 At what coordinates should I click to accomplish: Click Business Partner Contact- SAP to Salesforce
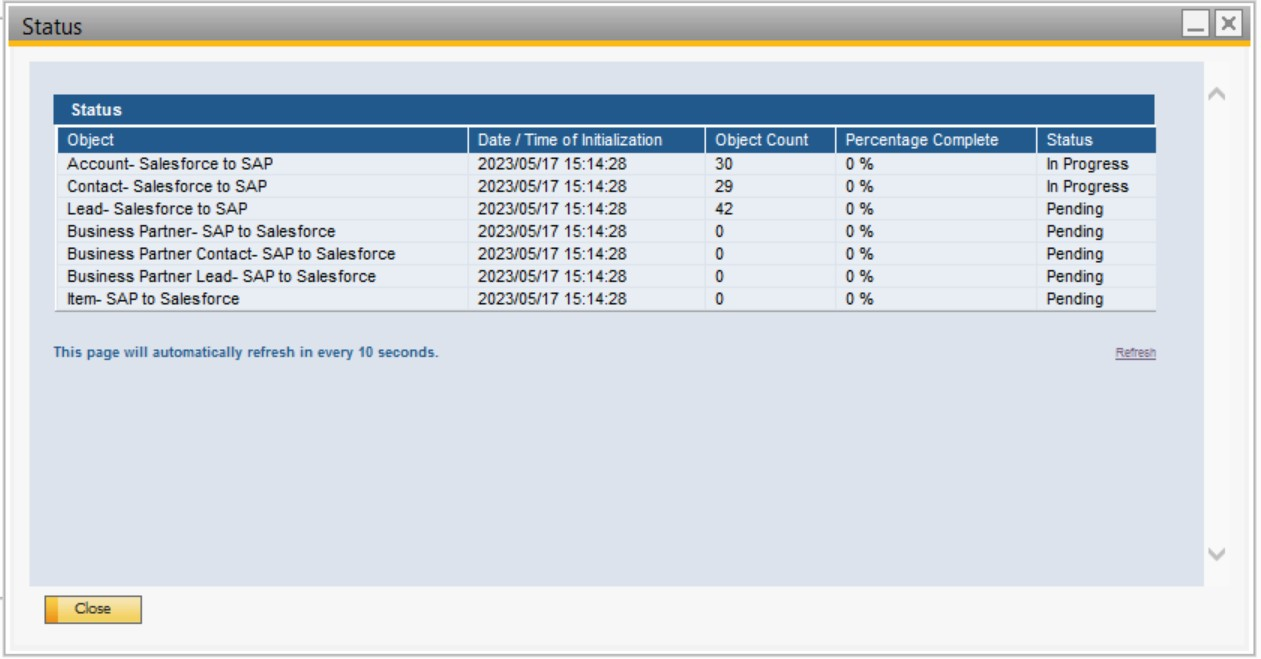(x=231, y=254)
